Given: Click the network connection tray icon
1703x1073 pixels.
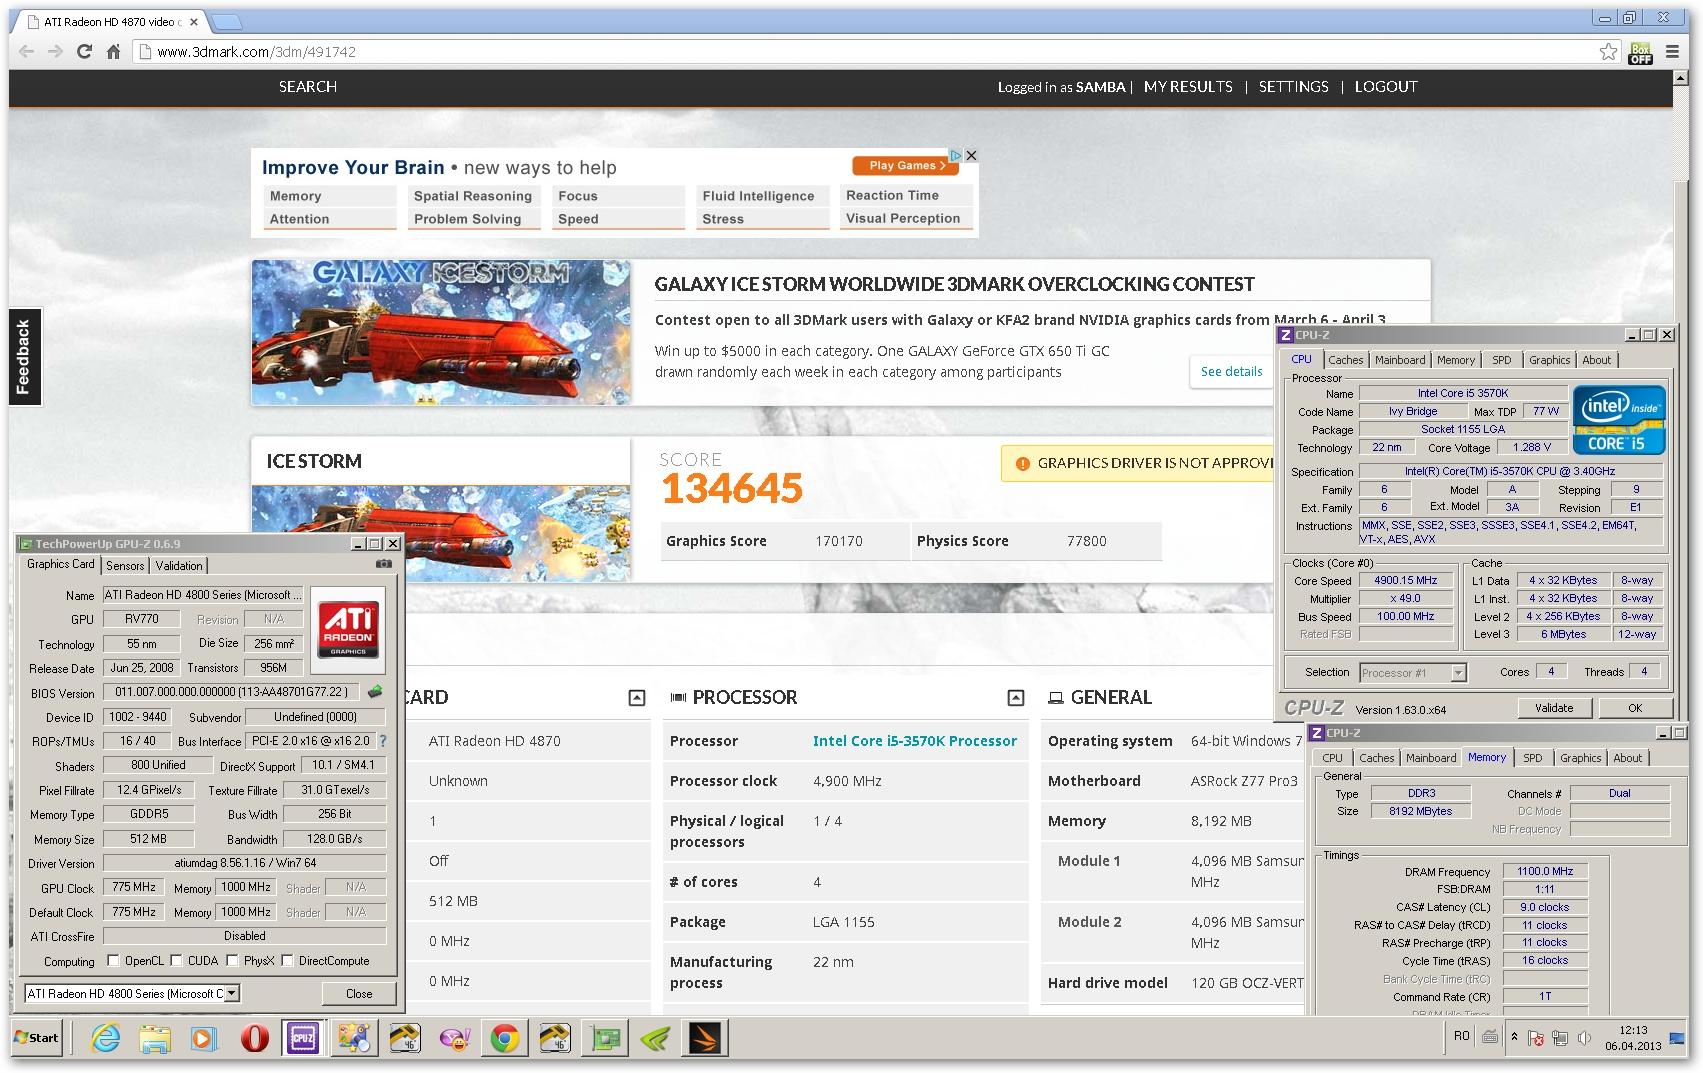Looking at the screenshot, I should pos(1561,1038).
